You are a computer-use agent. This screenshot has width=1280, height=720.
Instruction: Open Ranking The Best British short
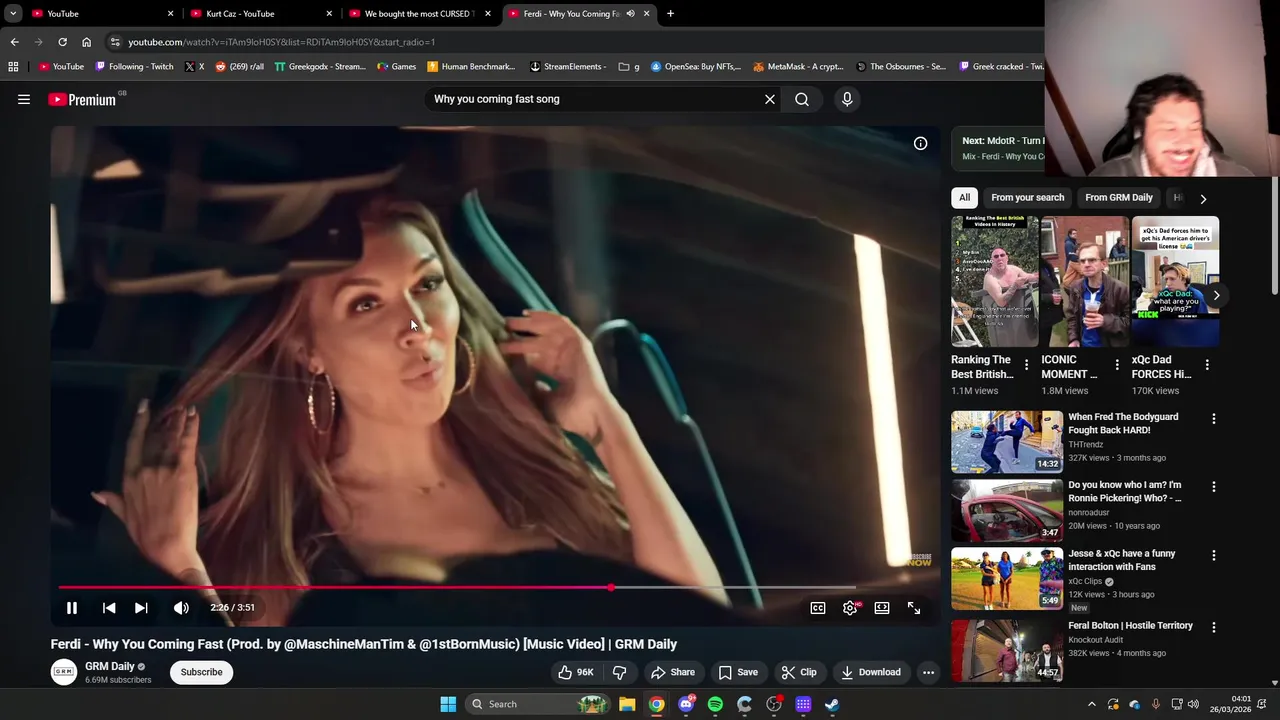point(995,281)
